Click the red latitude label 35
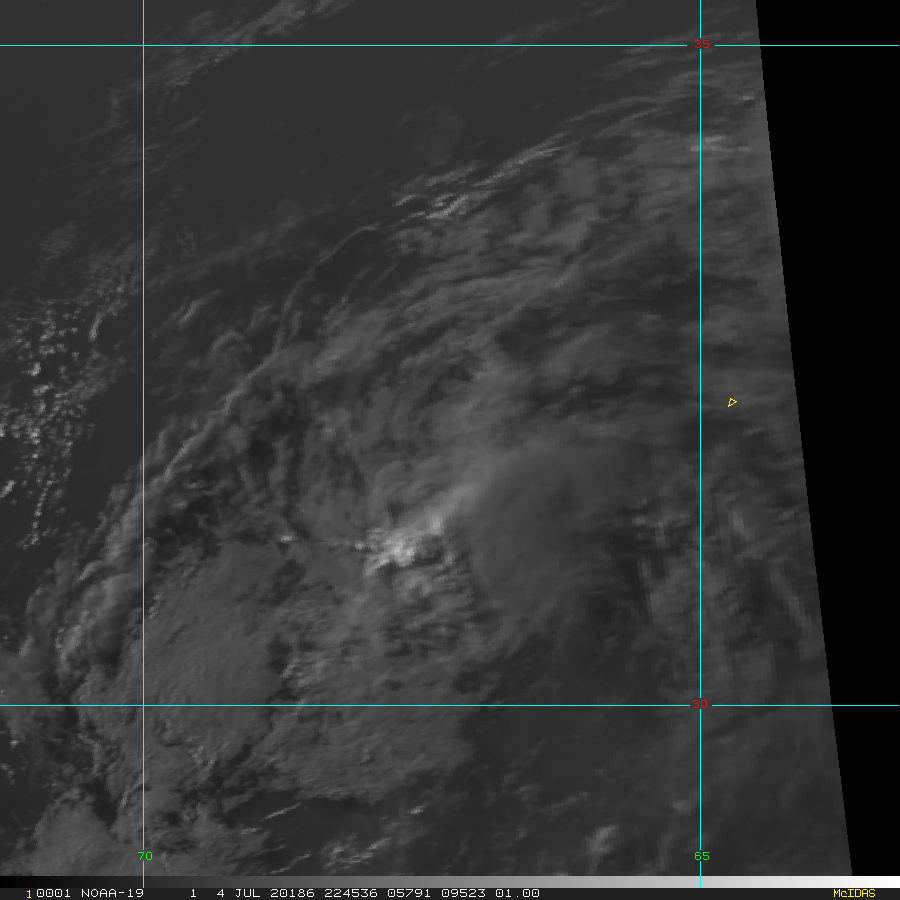The height and width of the screenshot is (900, 900). [701, 44]
